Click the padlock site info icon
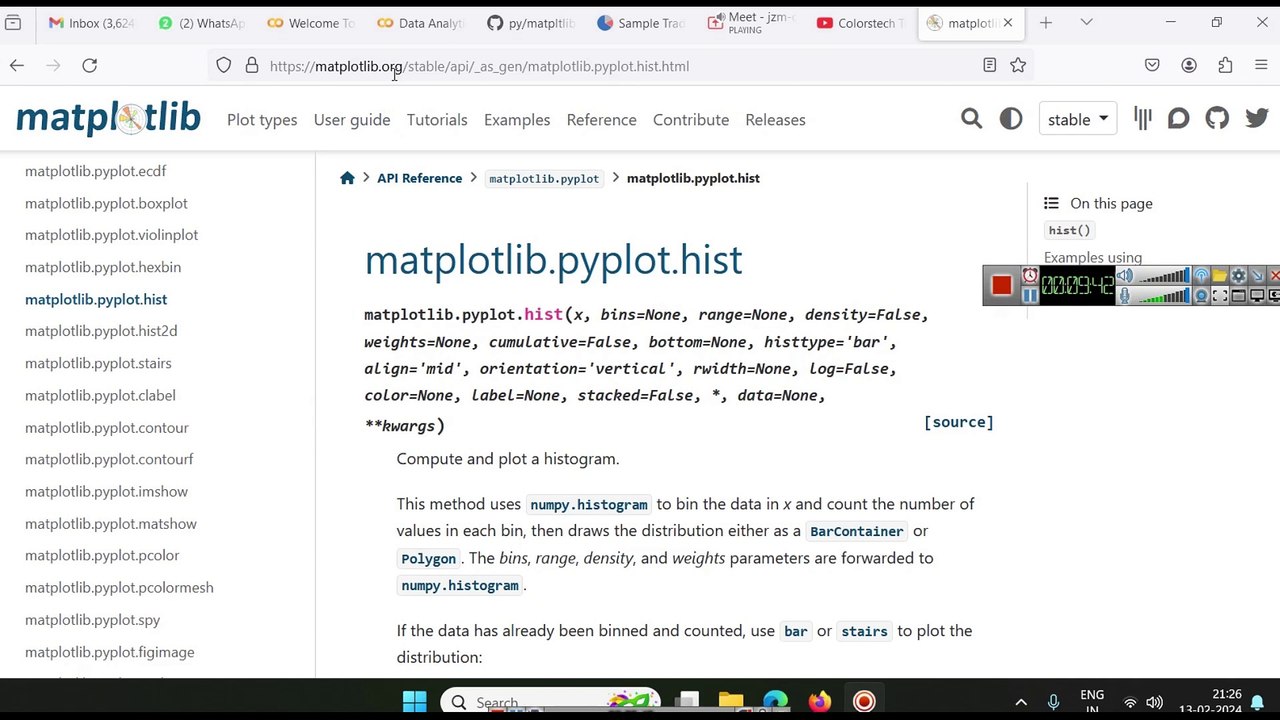 pos(251,65)
